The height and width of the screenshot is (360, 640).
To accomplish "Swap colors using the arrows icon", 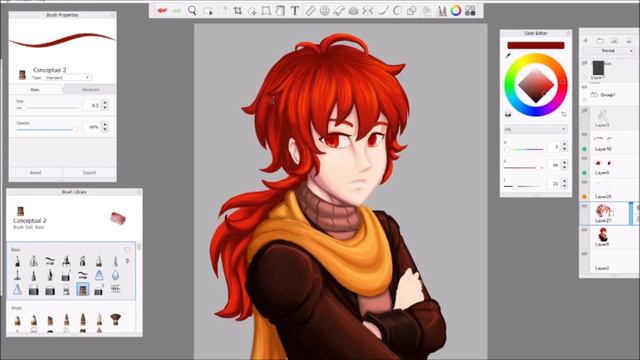I will 564,114.
